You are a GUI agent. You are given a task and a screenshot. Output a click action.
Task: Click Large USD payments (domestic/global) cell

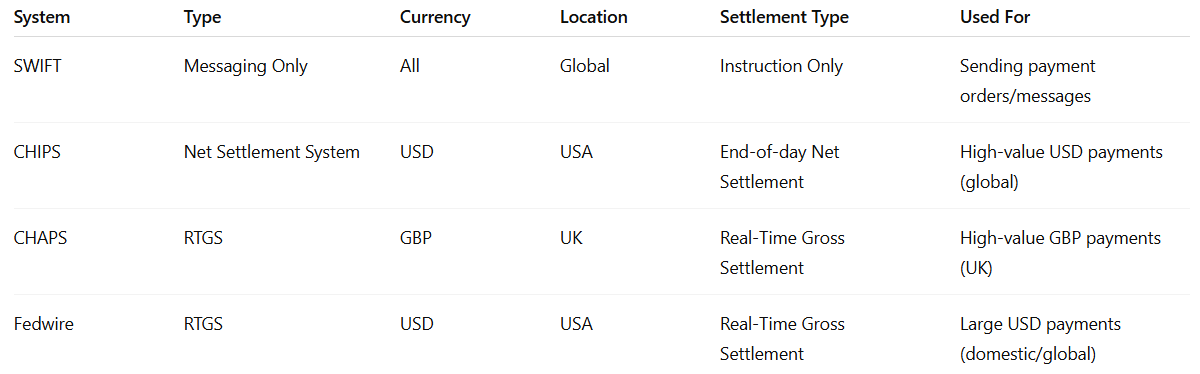pos(1040,339)
